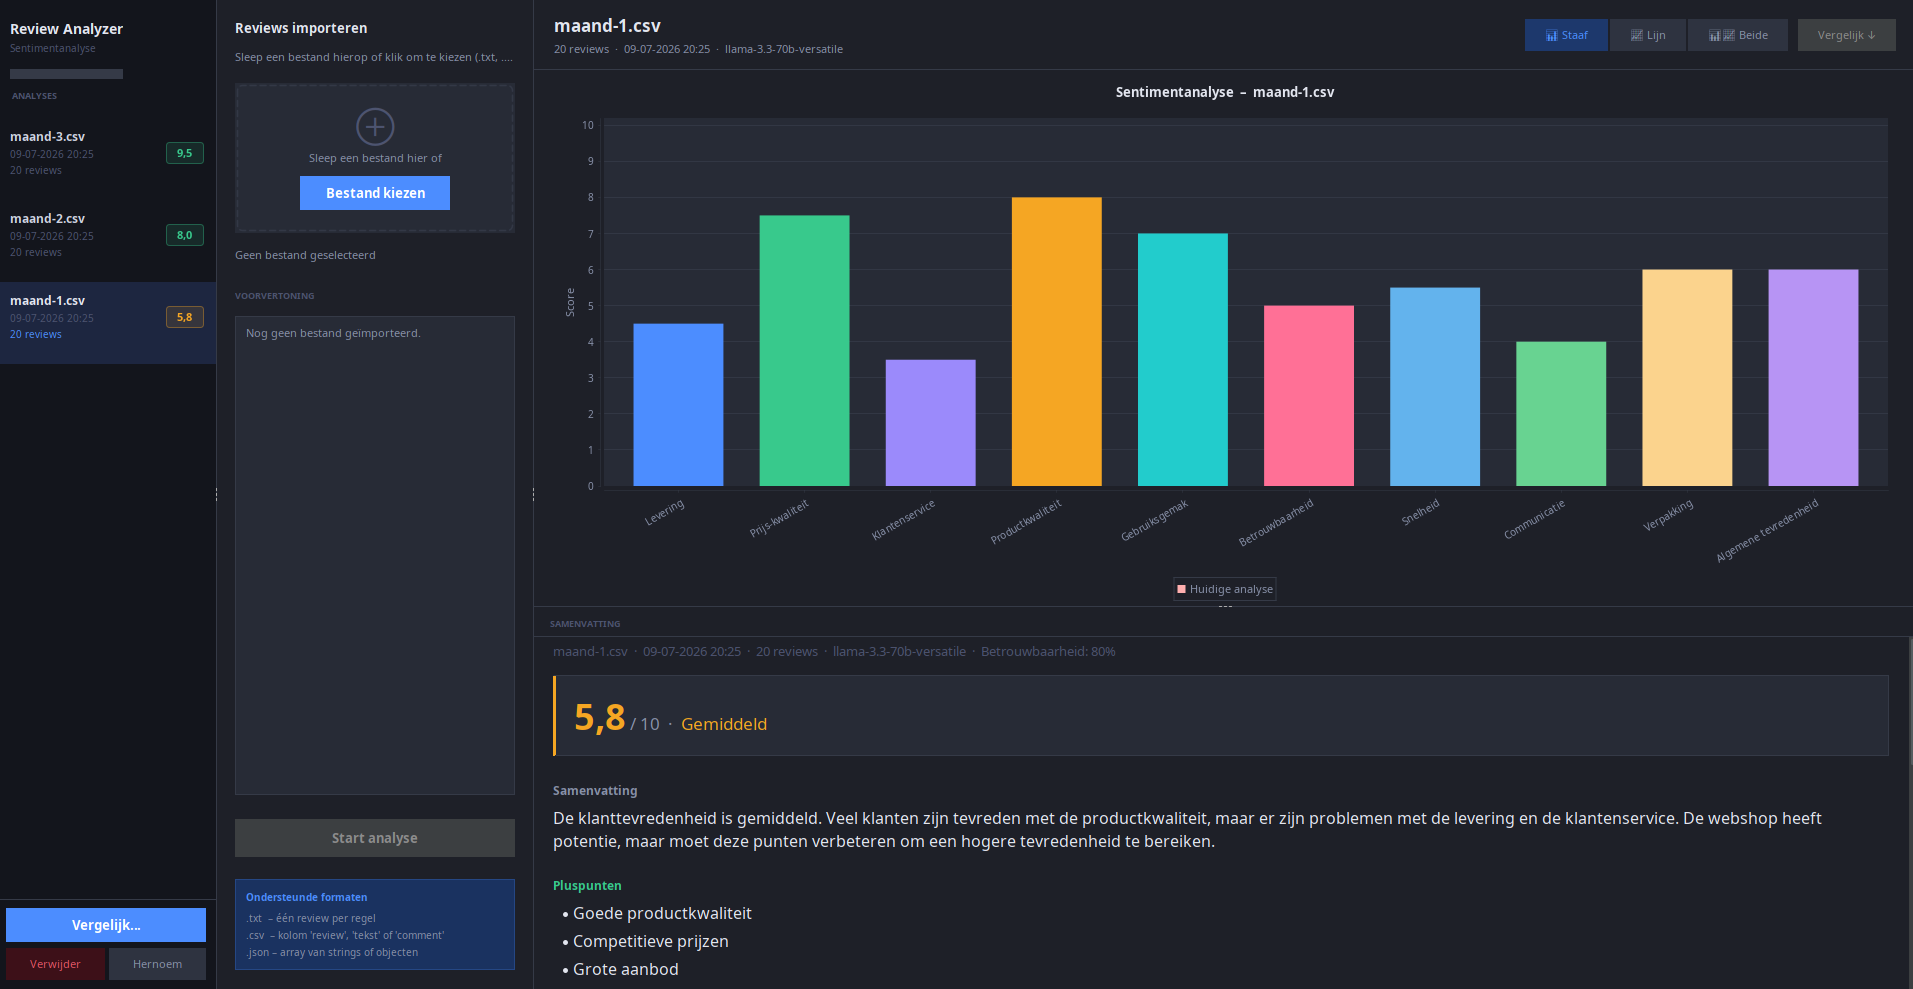This screenshot has height=989, width=1913.
Task: Click the 9,5 score badge
Action: (185, 153)
